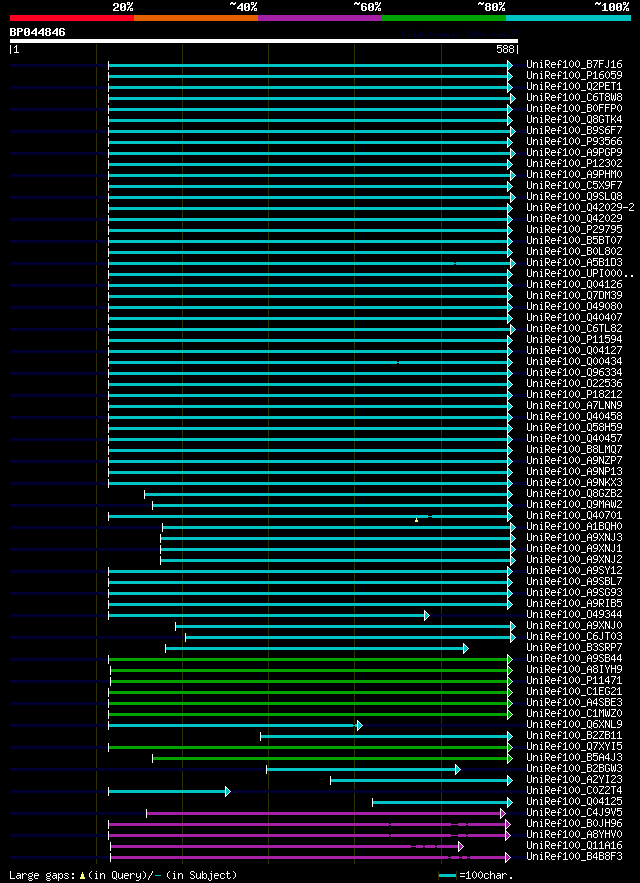Viewport: 640px width, 883px height.
Task: Select the UniRef100_A9PHM0 label
Action: point(574,175)
